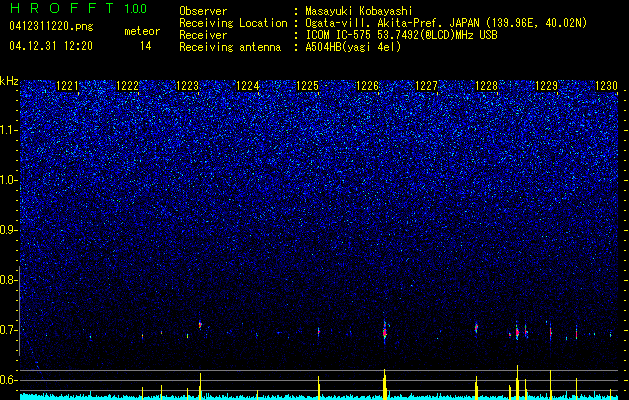Click the 0.9 kHz axis label
The image size is (629, 400).
tap(9, 230)
